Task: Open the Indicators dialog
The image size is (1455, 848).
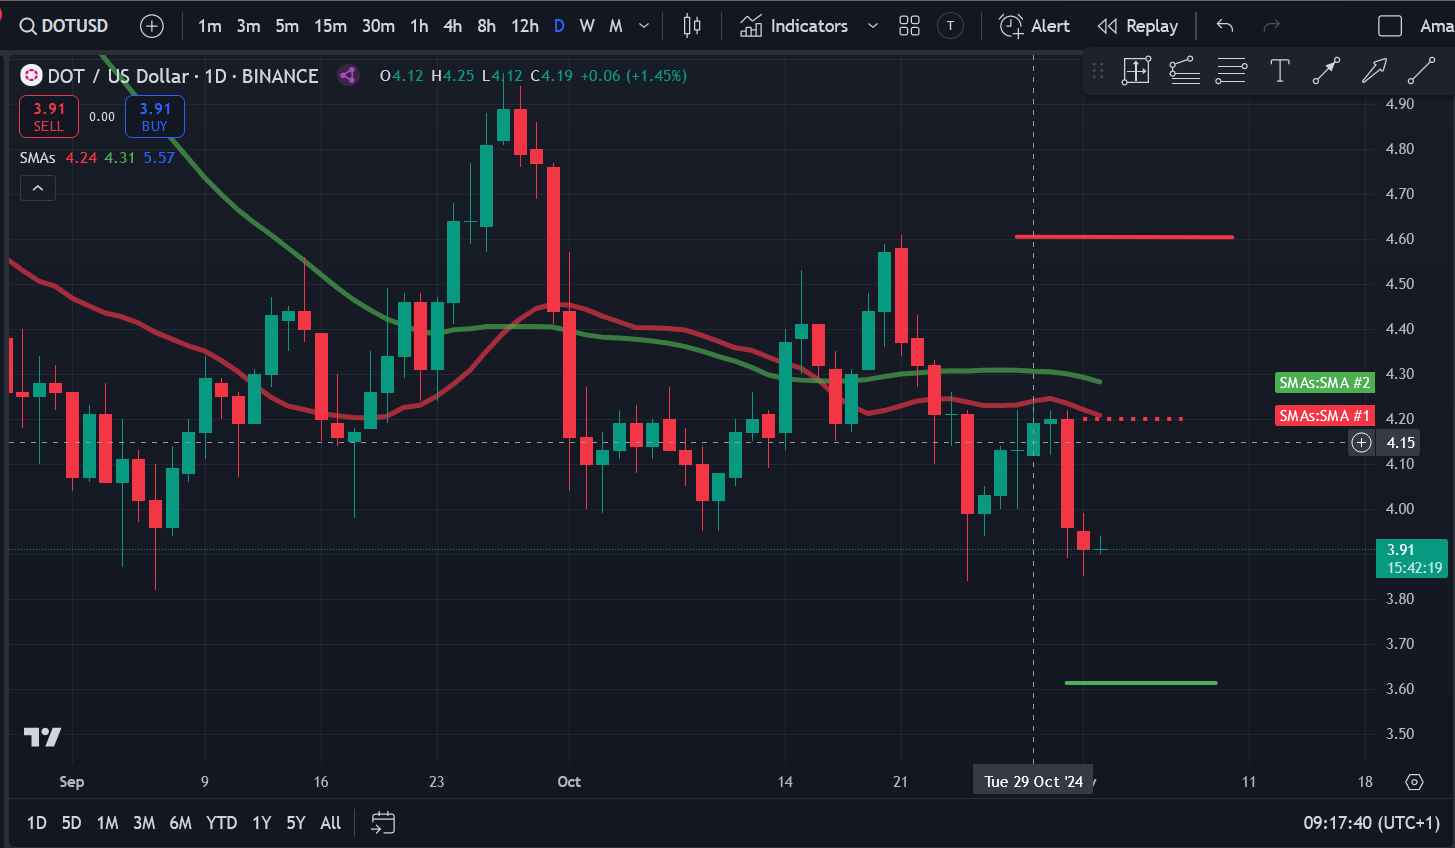Action: pyautogui.click(x=794, y=26)
